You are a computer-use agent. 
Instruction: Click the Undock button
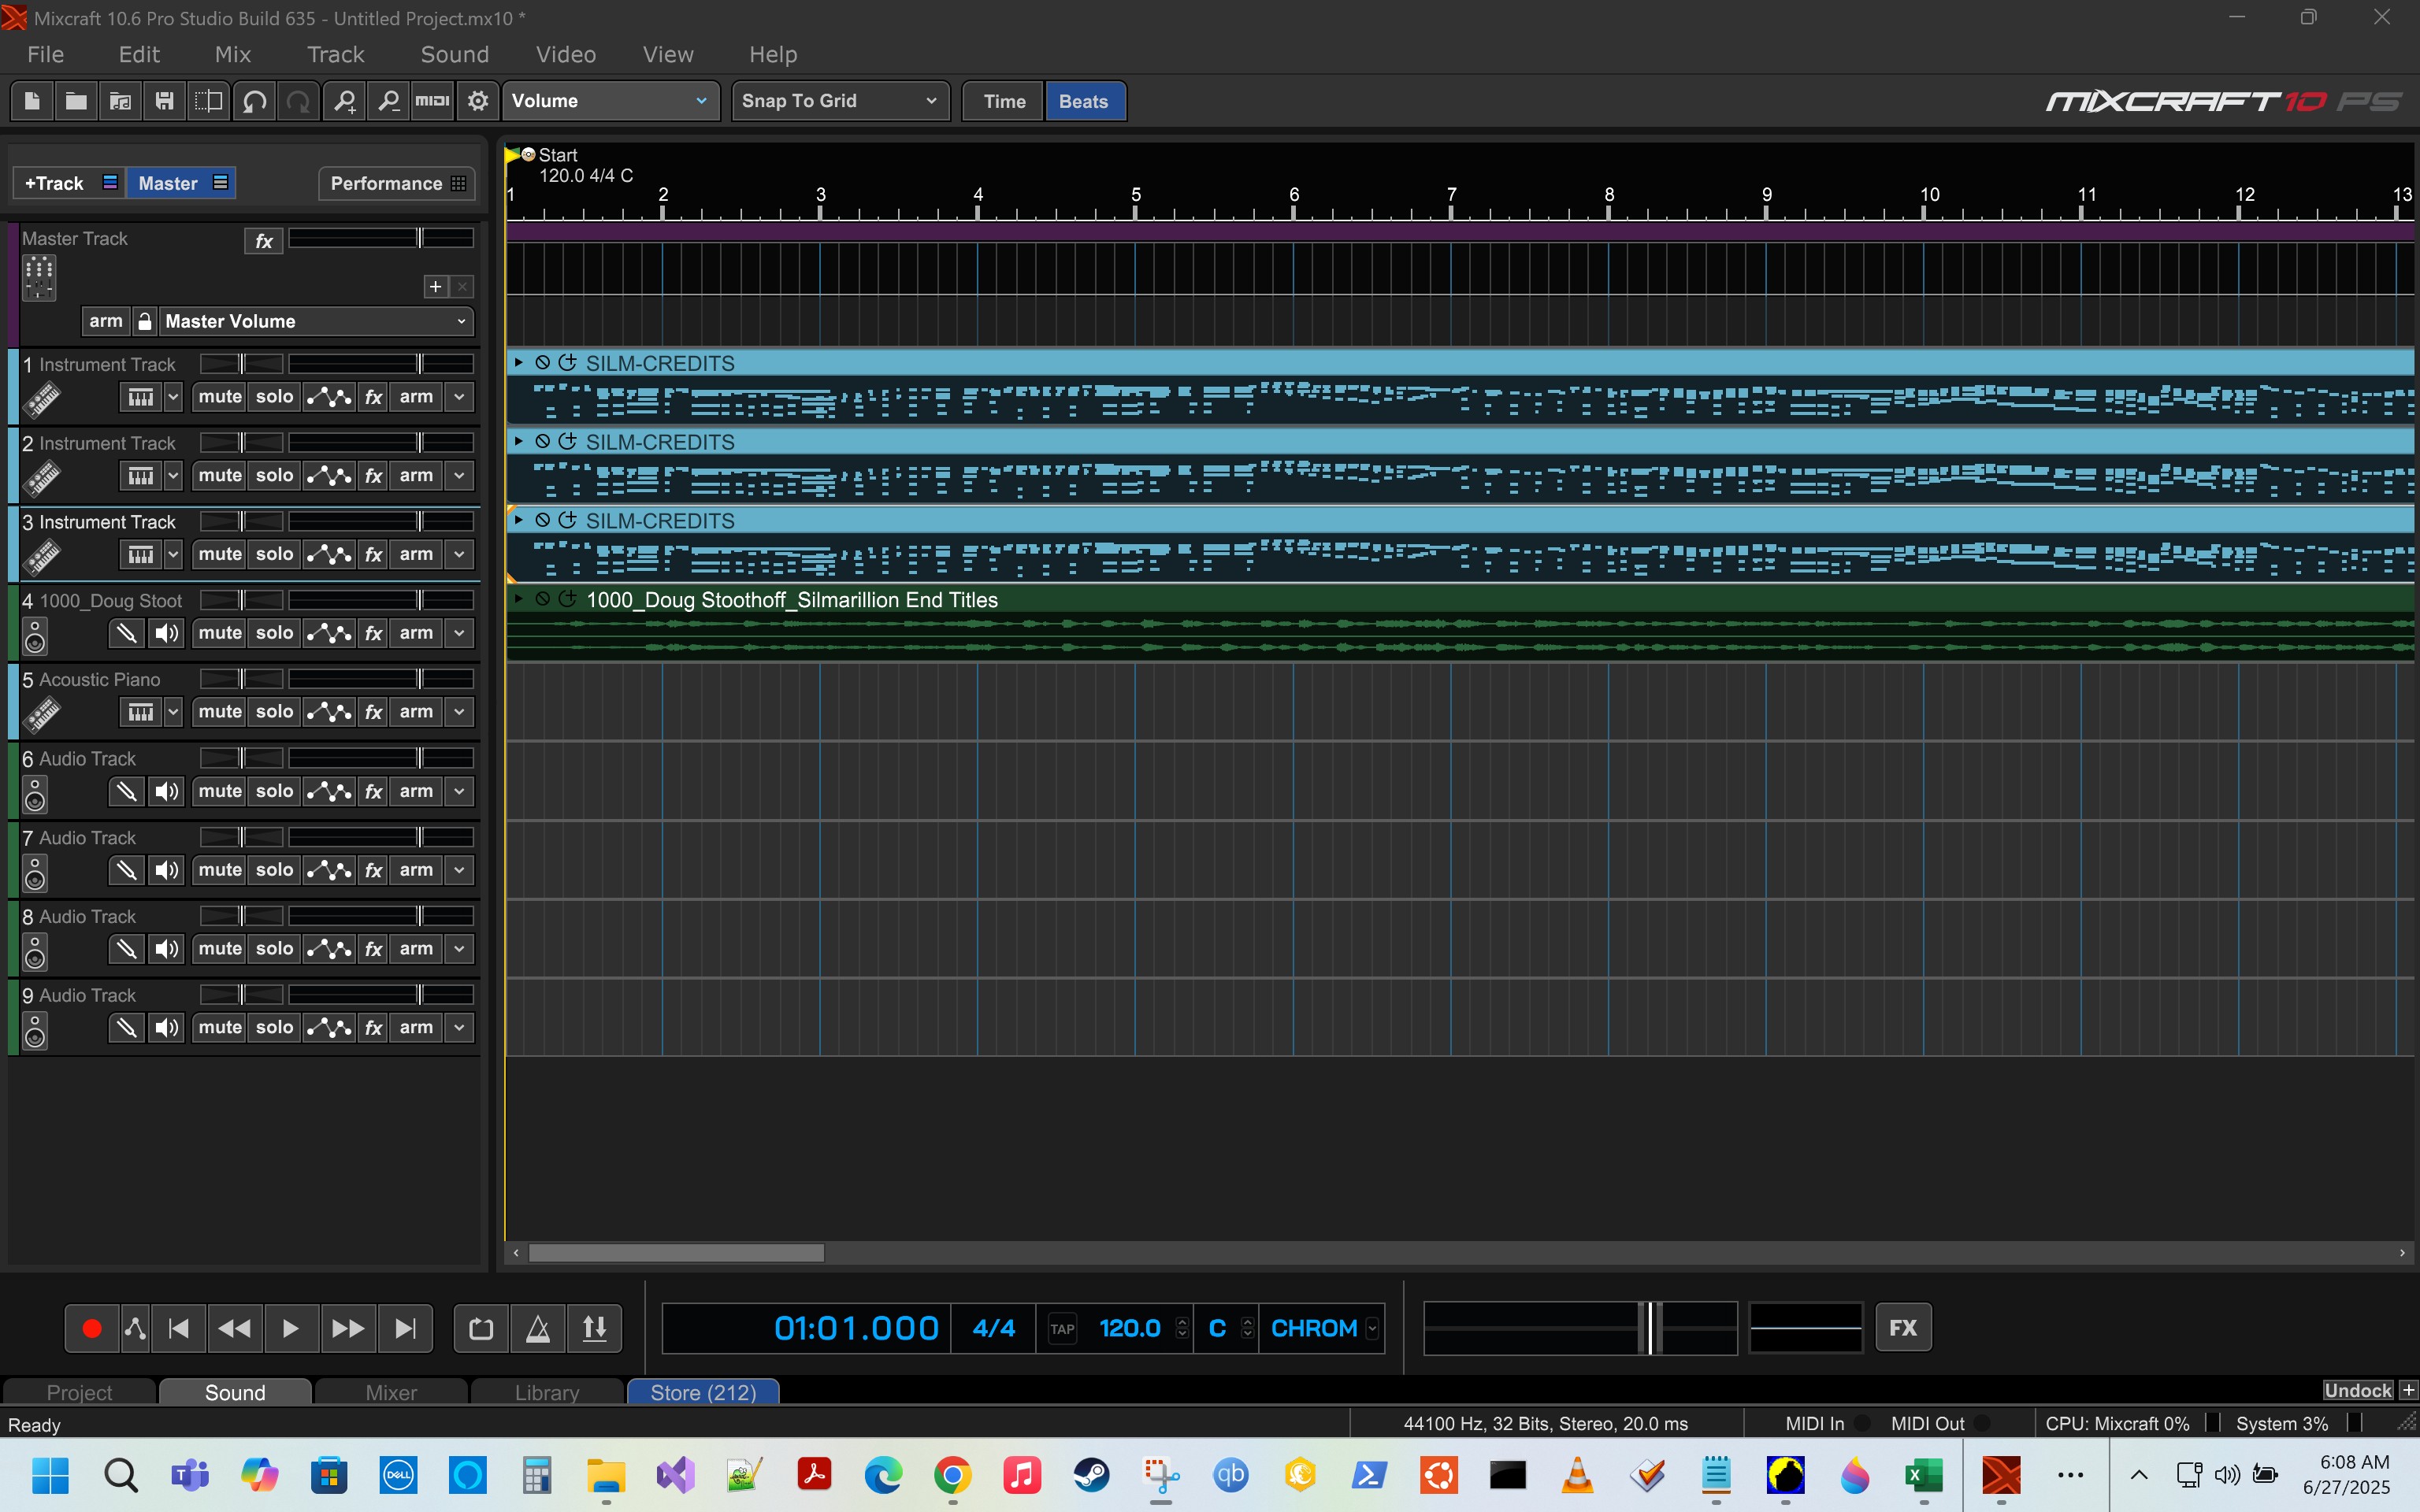coord(2358,1390)
